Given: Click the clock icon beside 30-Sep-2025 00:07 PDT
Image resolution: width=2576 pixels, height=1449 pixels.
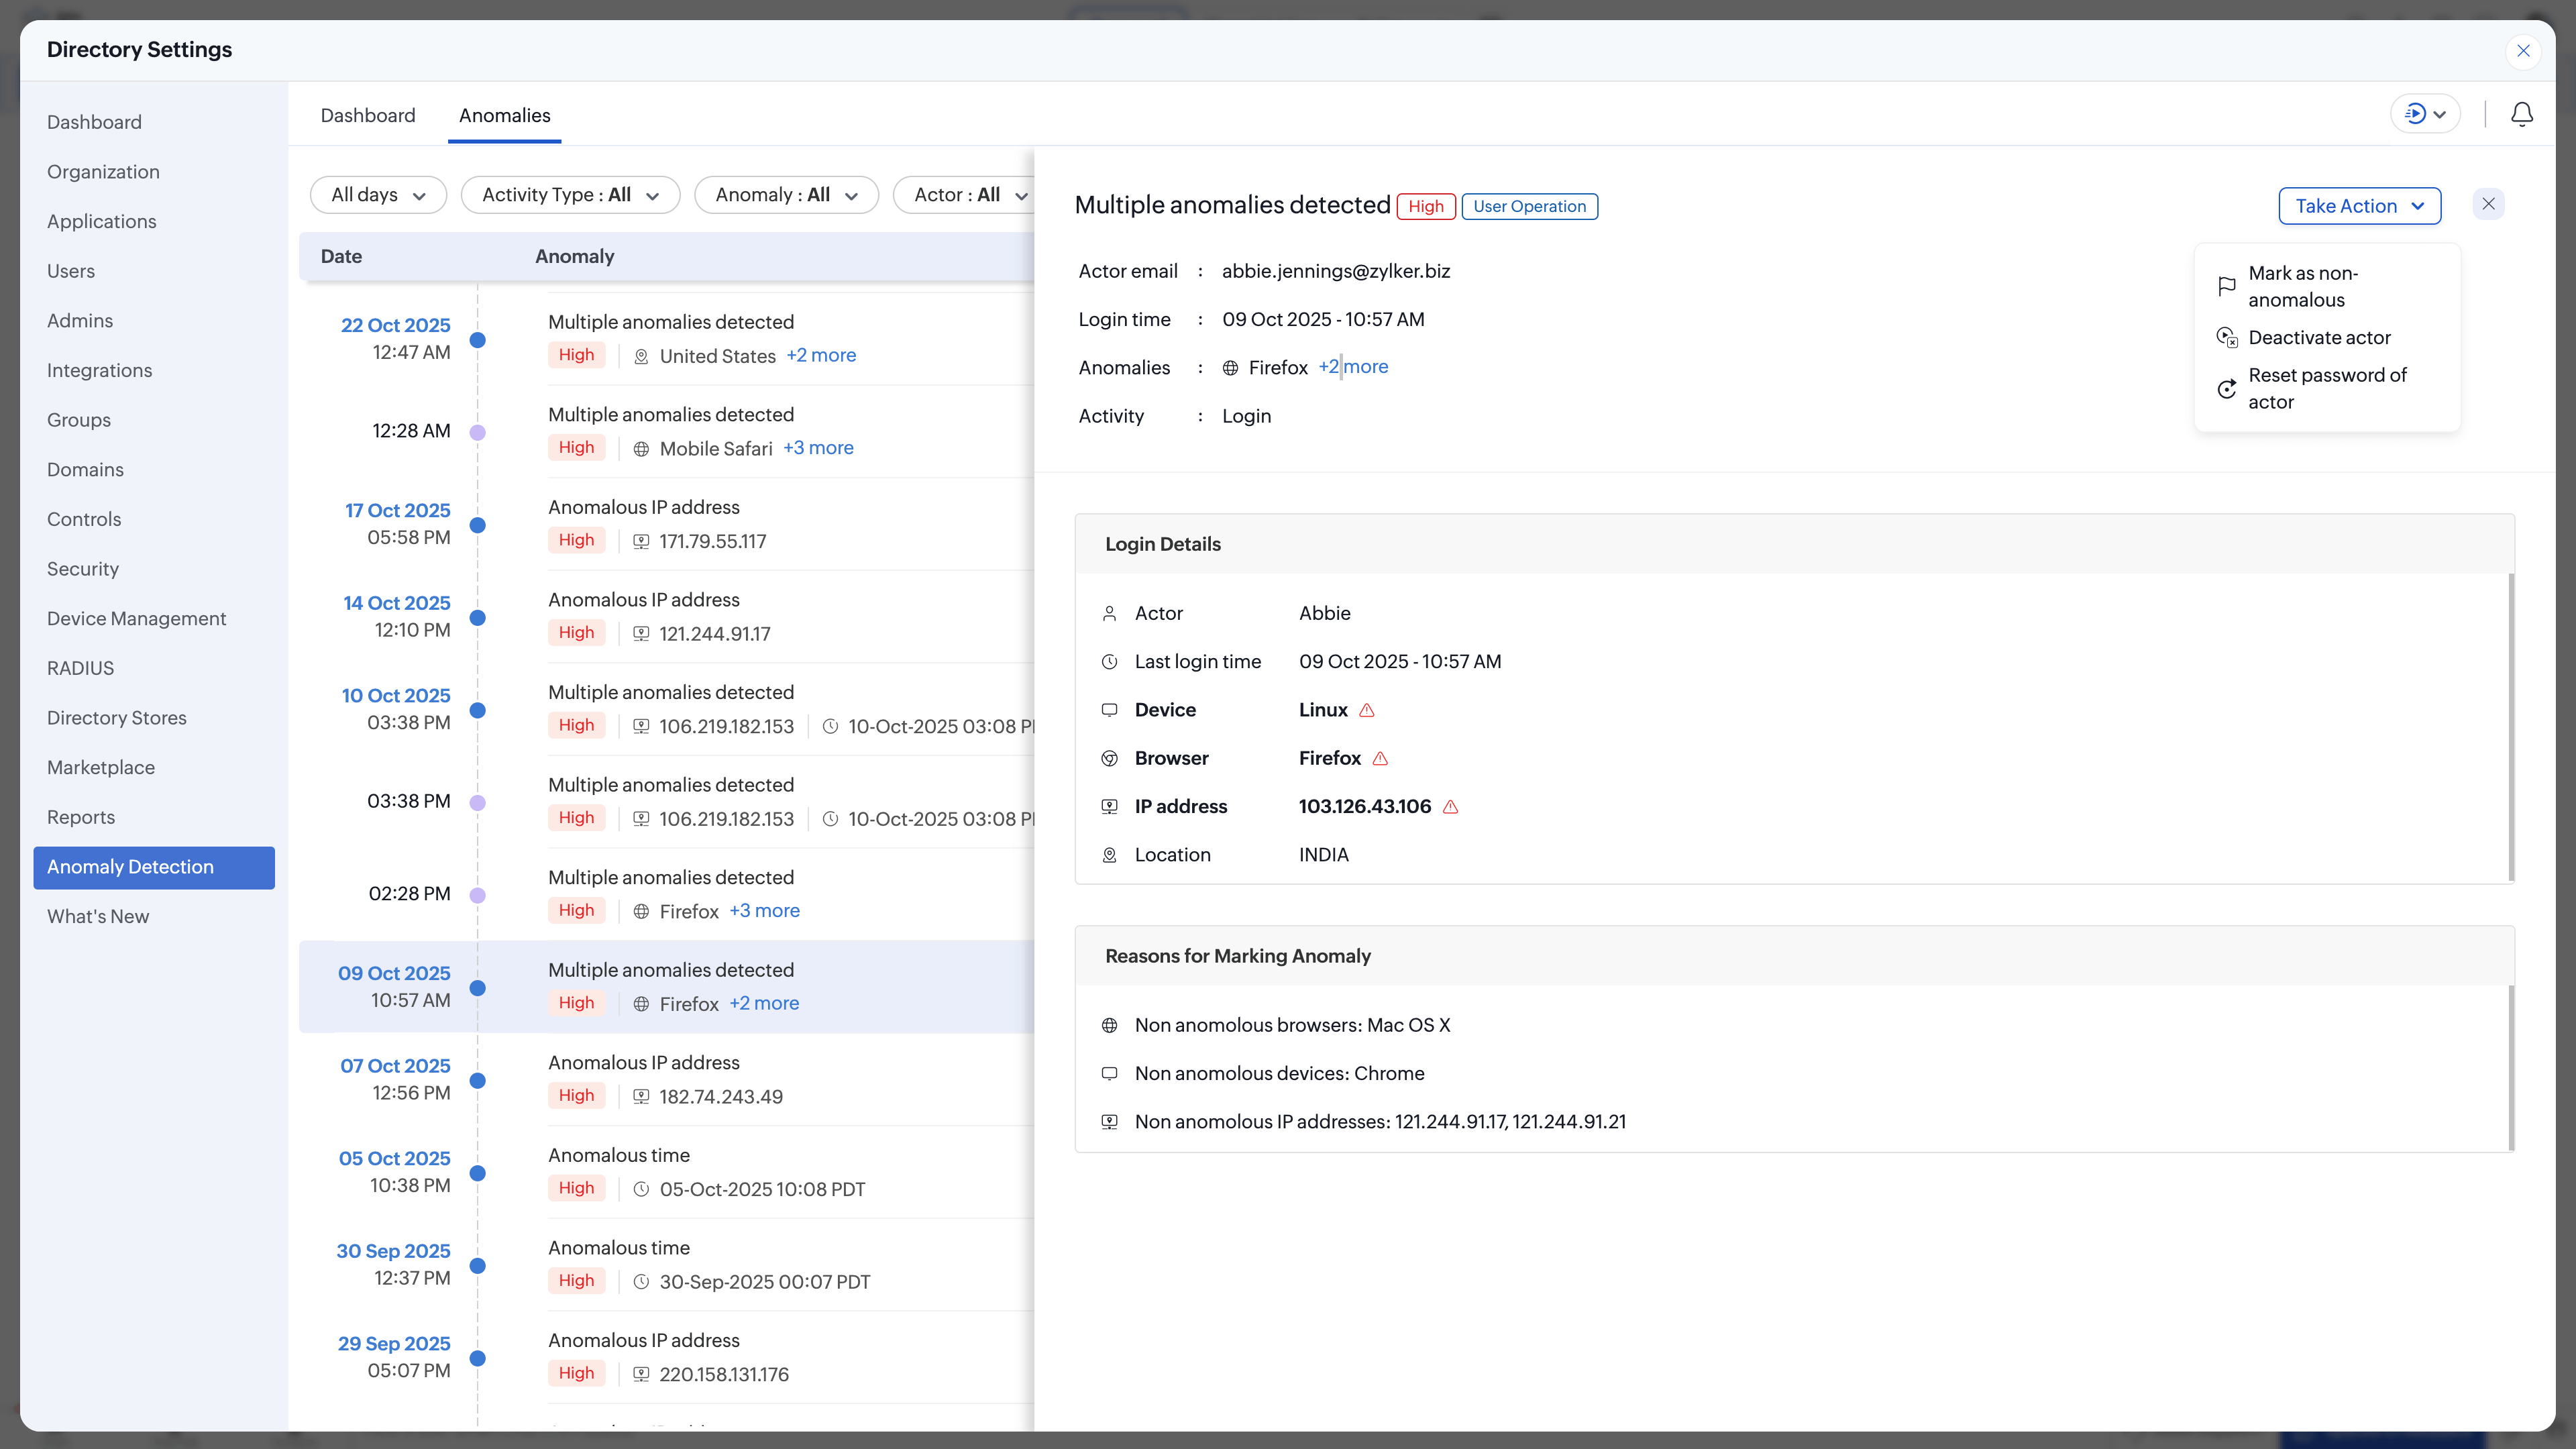Looking at the screenshot, I should (x=641, y=1281).
